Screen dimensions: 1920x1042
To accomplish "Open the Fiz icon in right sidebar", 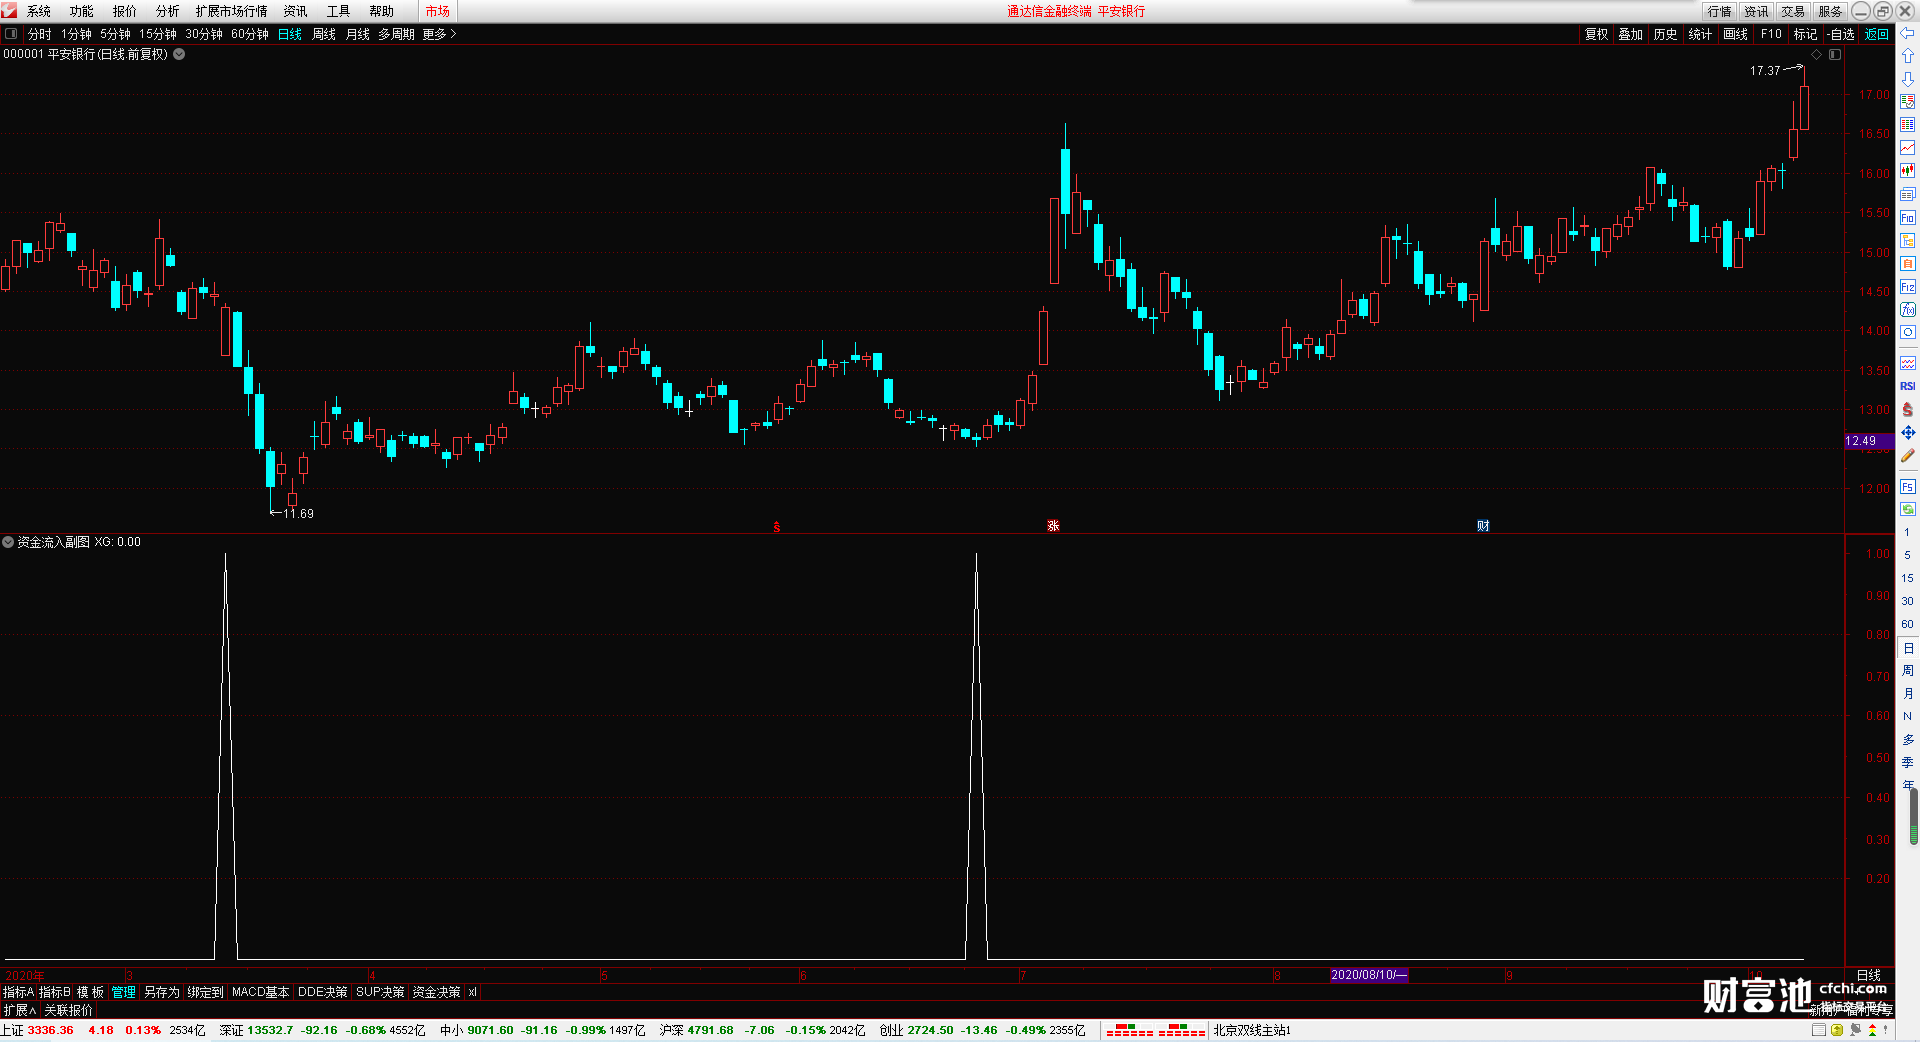I will [x=1907, y=287].
